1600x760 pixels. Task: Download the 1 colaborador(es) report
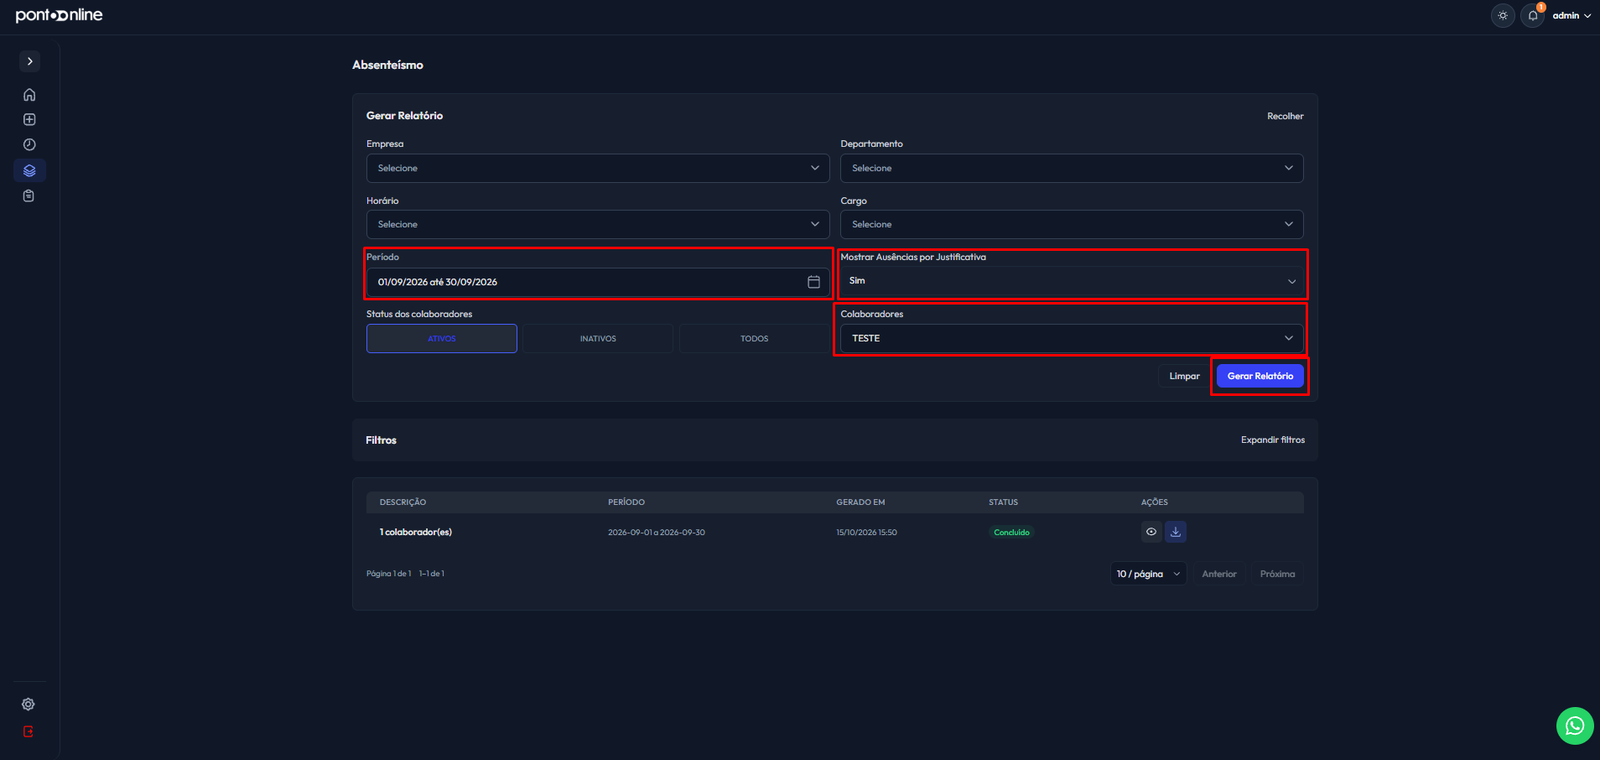coord(1176,532)
